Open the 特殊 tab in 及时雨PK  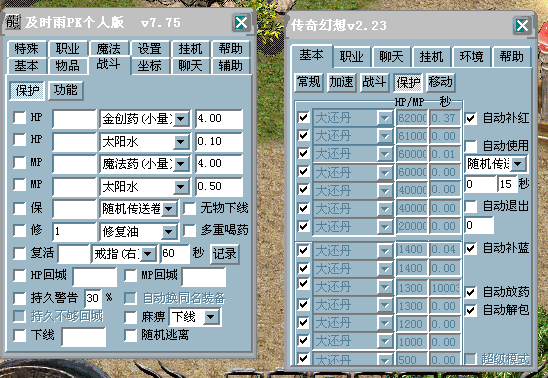point(26,49)
